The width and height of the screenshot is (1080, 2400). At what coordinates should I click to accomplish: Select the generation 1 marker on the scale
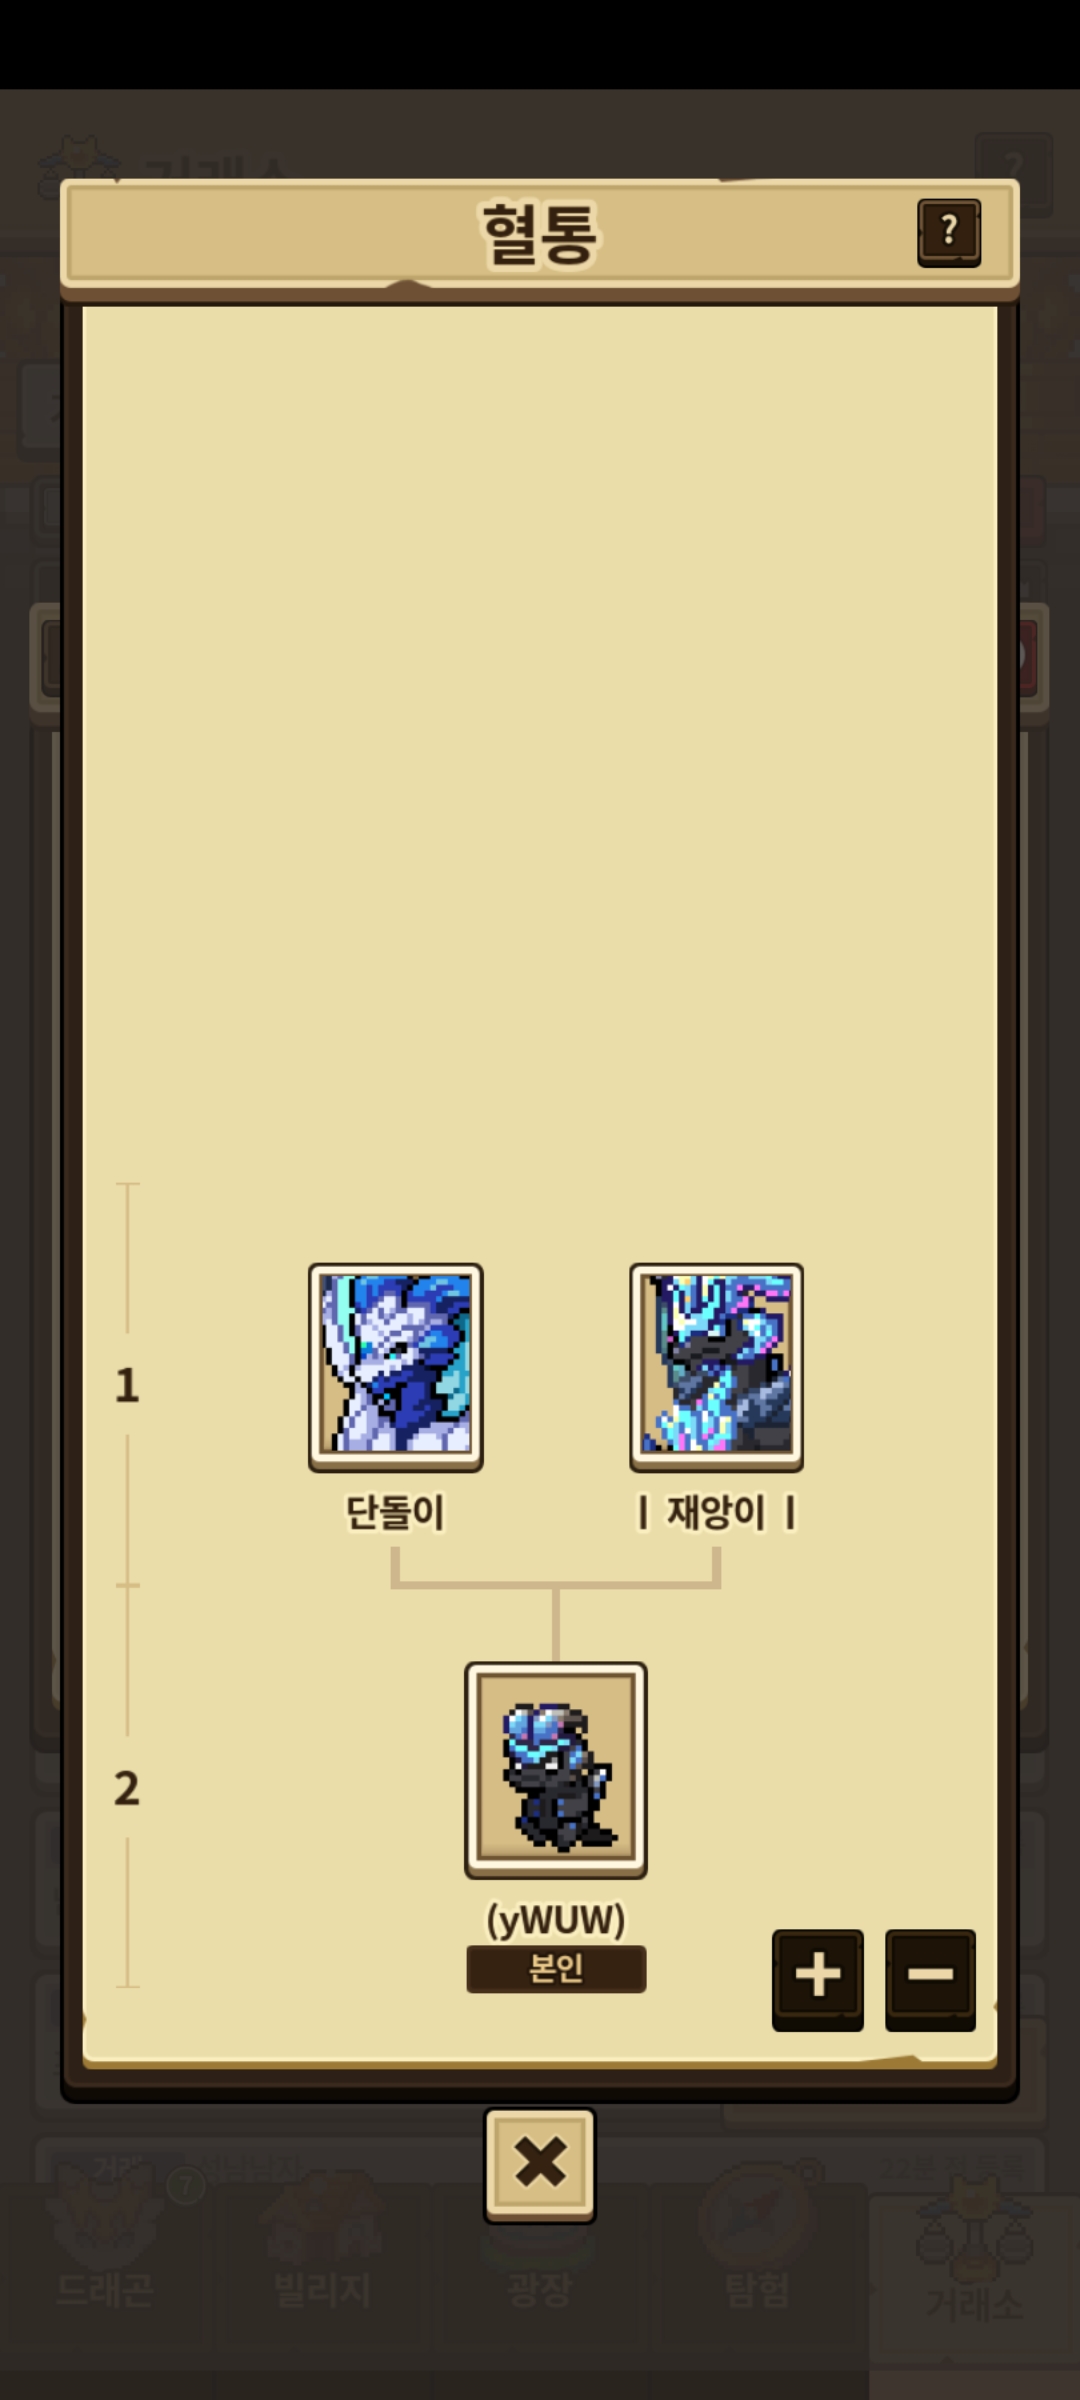127,1385
